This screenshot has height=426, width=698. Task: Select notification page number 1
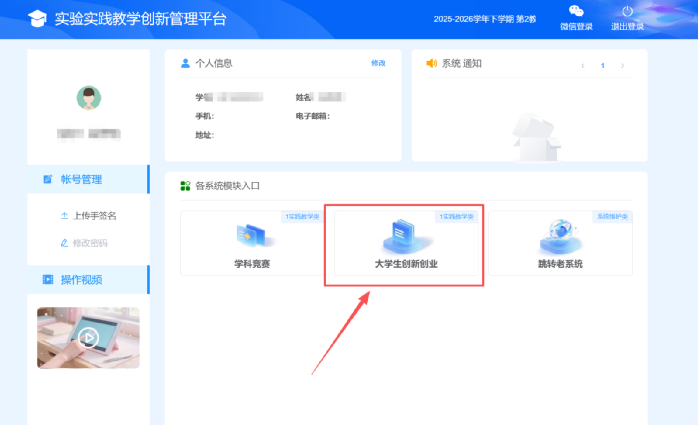(x=602, y=65)
